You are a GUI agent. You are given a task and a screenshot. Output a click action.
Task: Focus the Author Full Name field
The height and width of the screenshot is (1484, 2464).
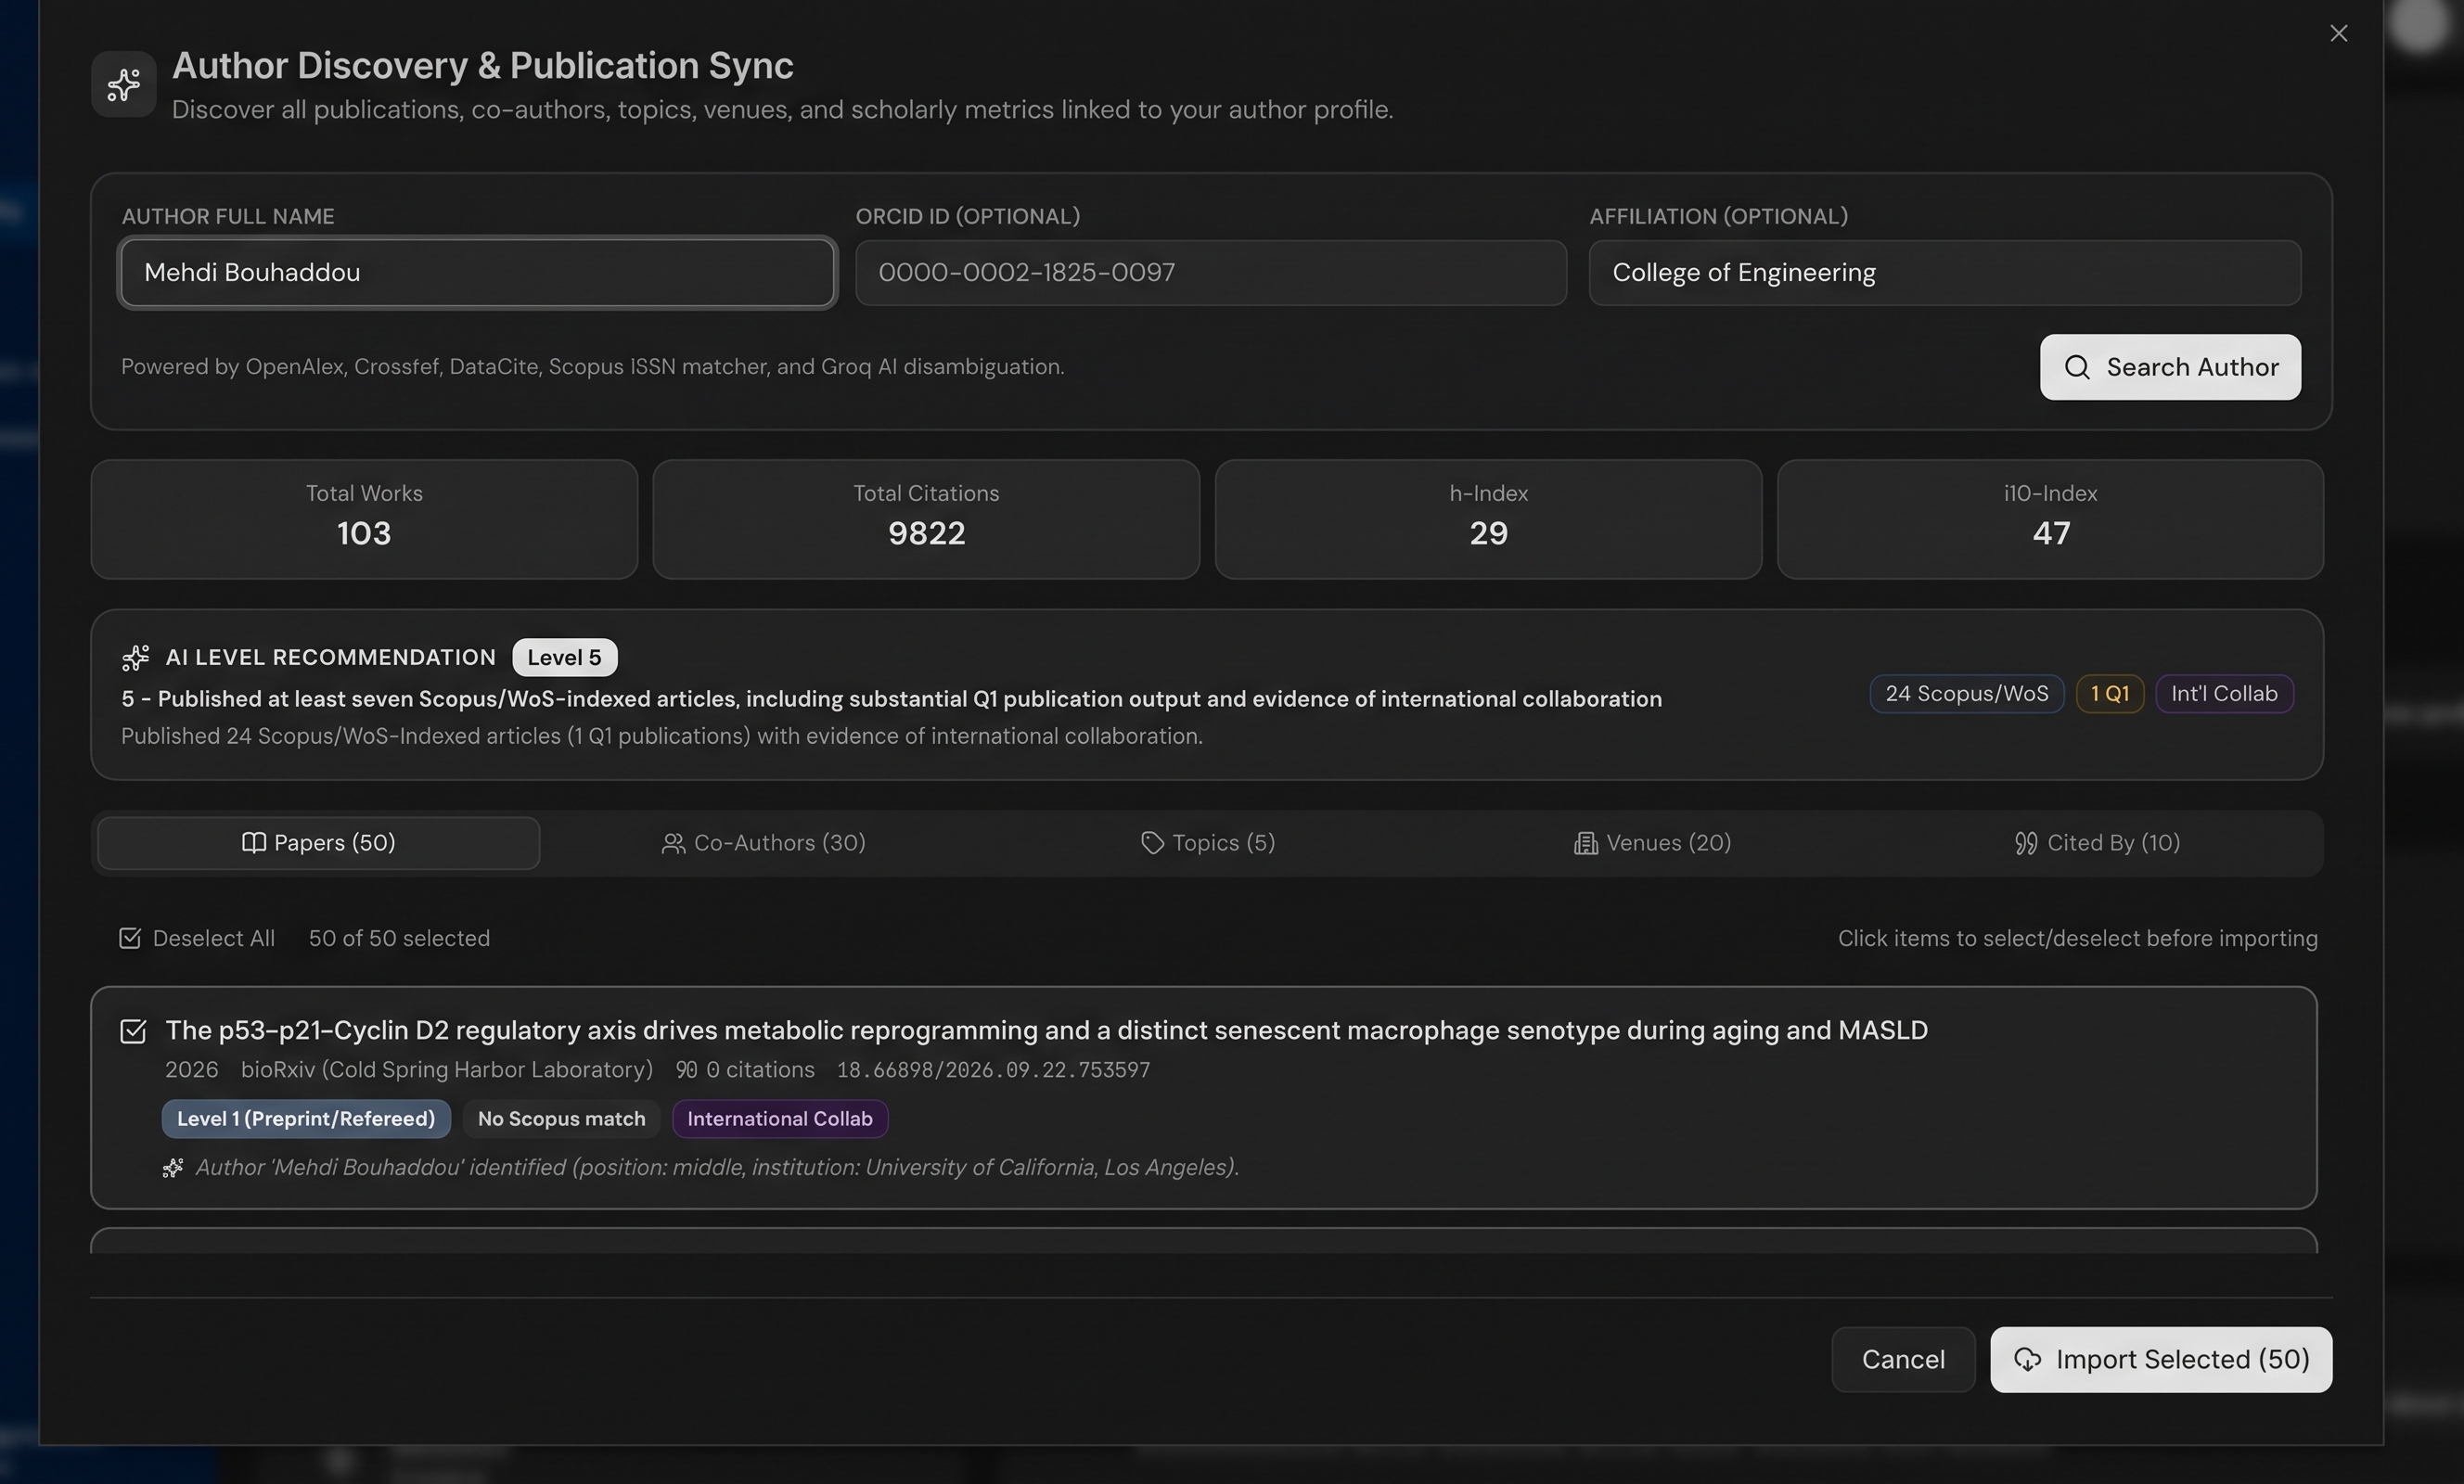477,272
